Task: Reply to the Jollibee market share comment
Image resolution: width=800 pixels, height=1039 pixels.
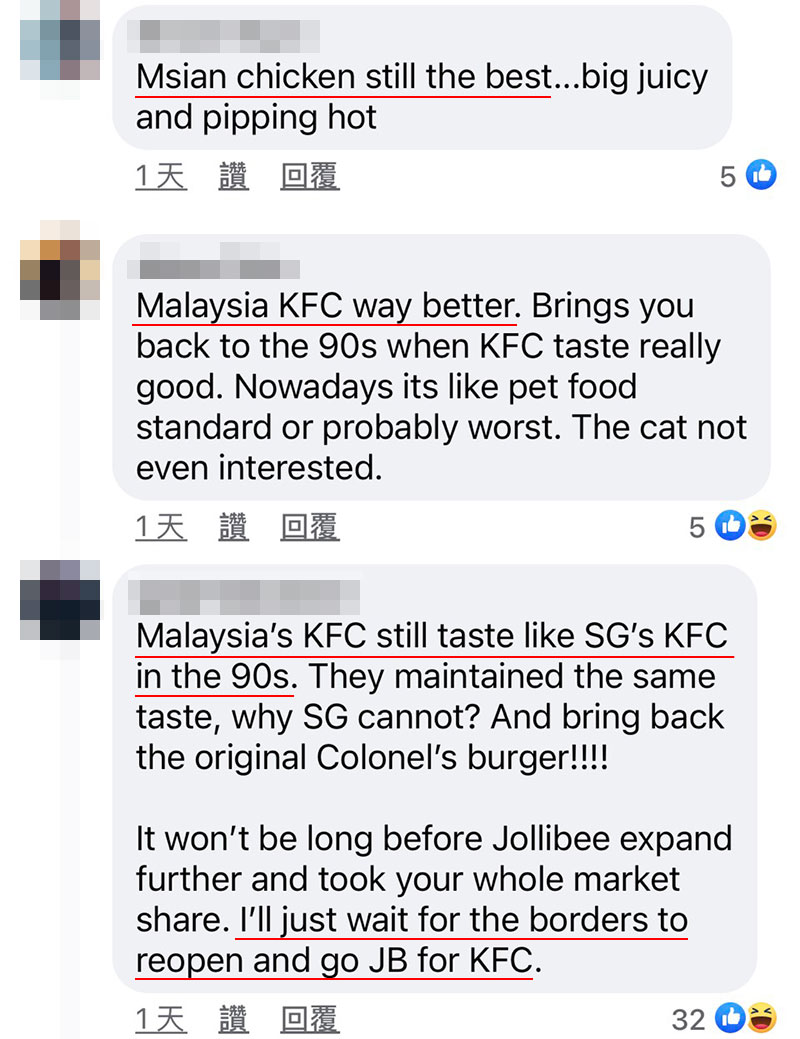Action: 310,1019
